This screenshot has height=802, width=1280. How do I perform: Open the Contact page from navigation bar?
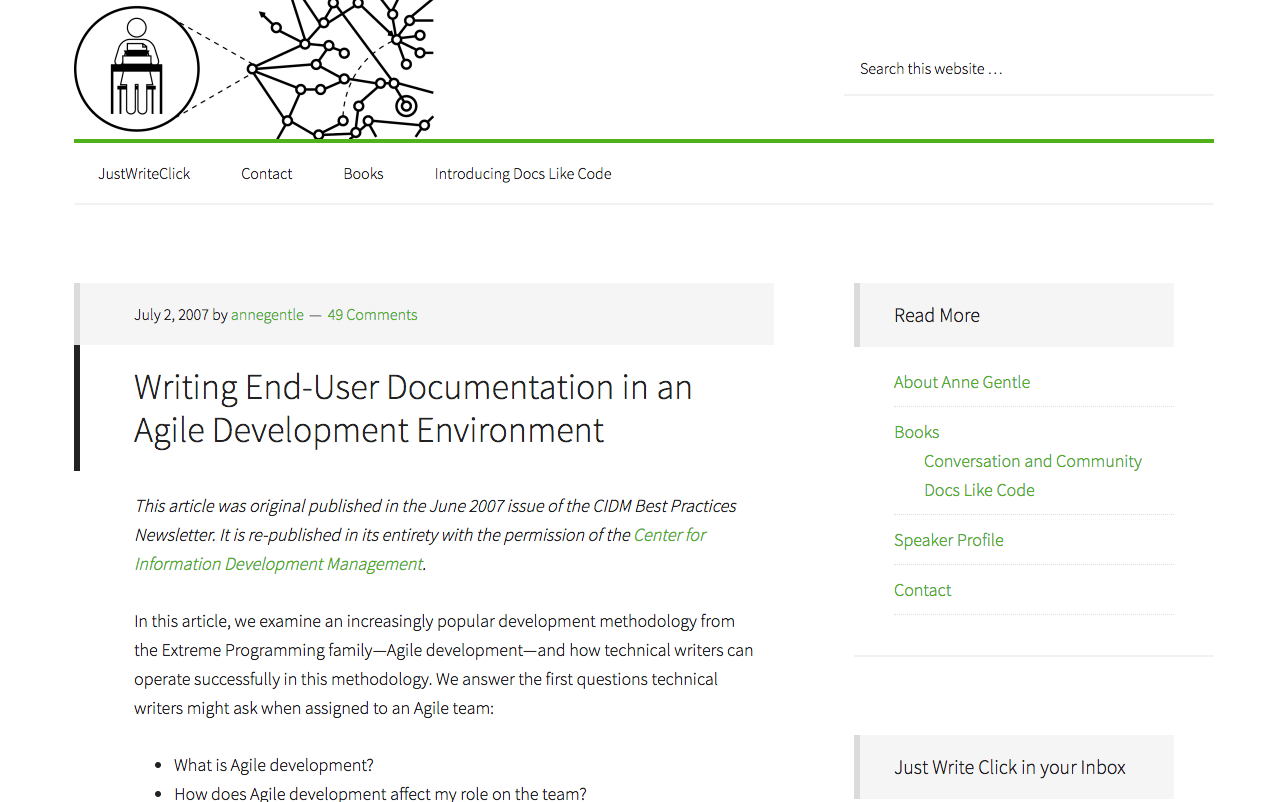pyautogui.click(x=266, y=173)
